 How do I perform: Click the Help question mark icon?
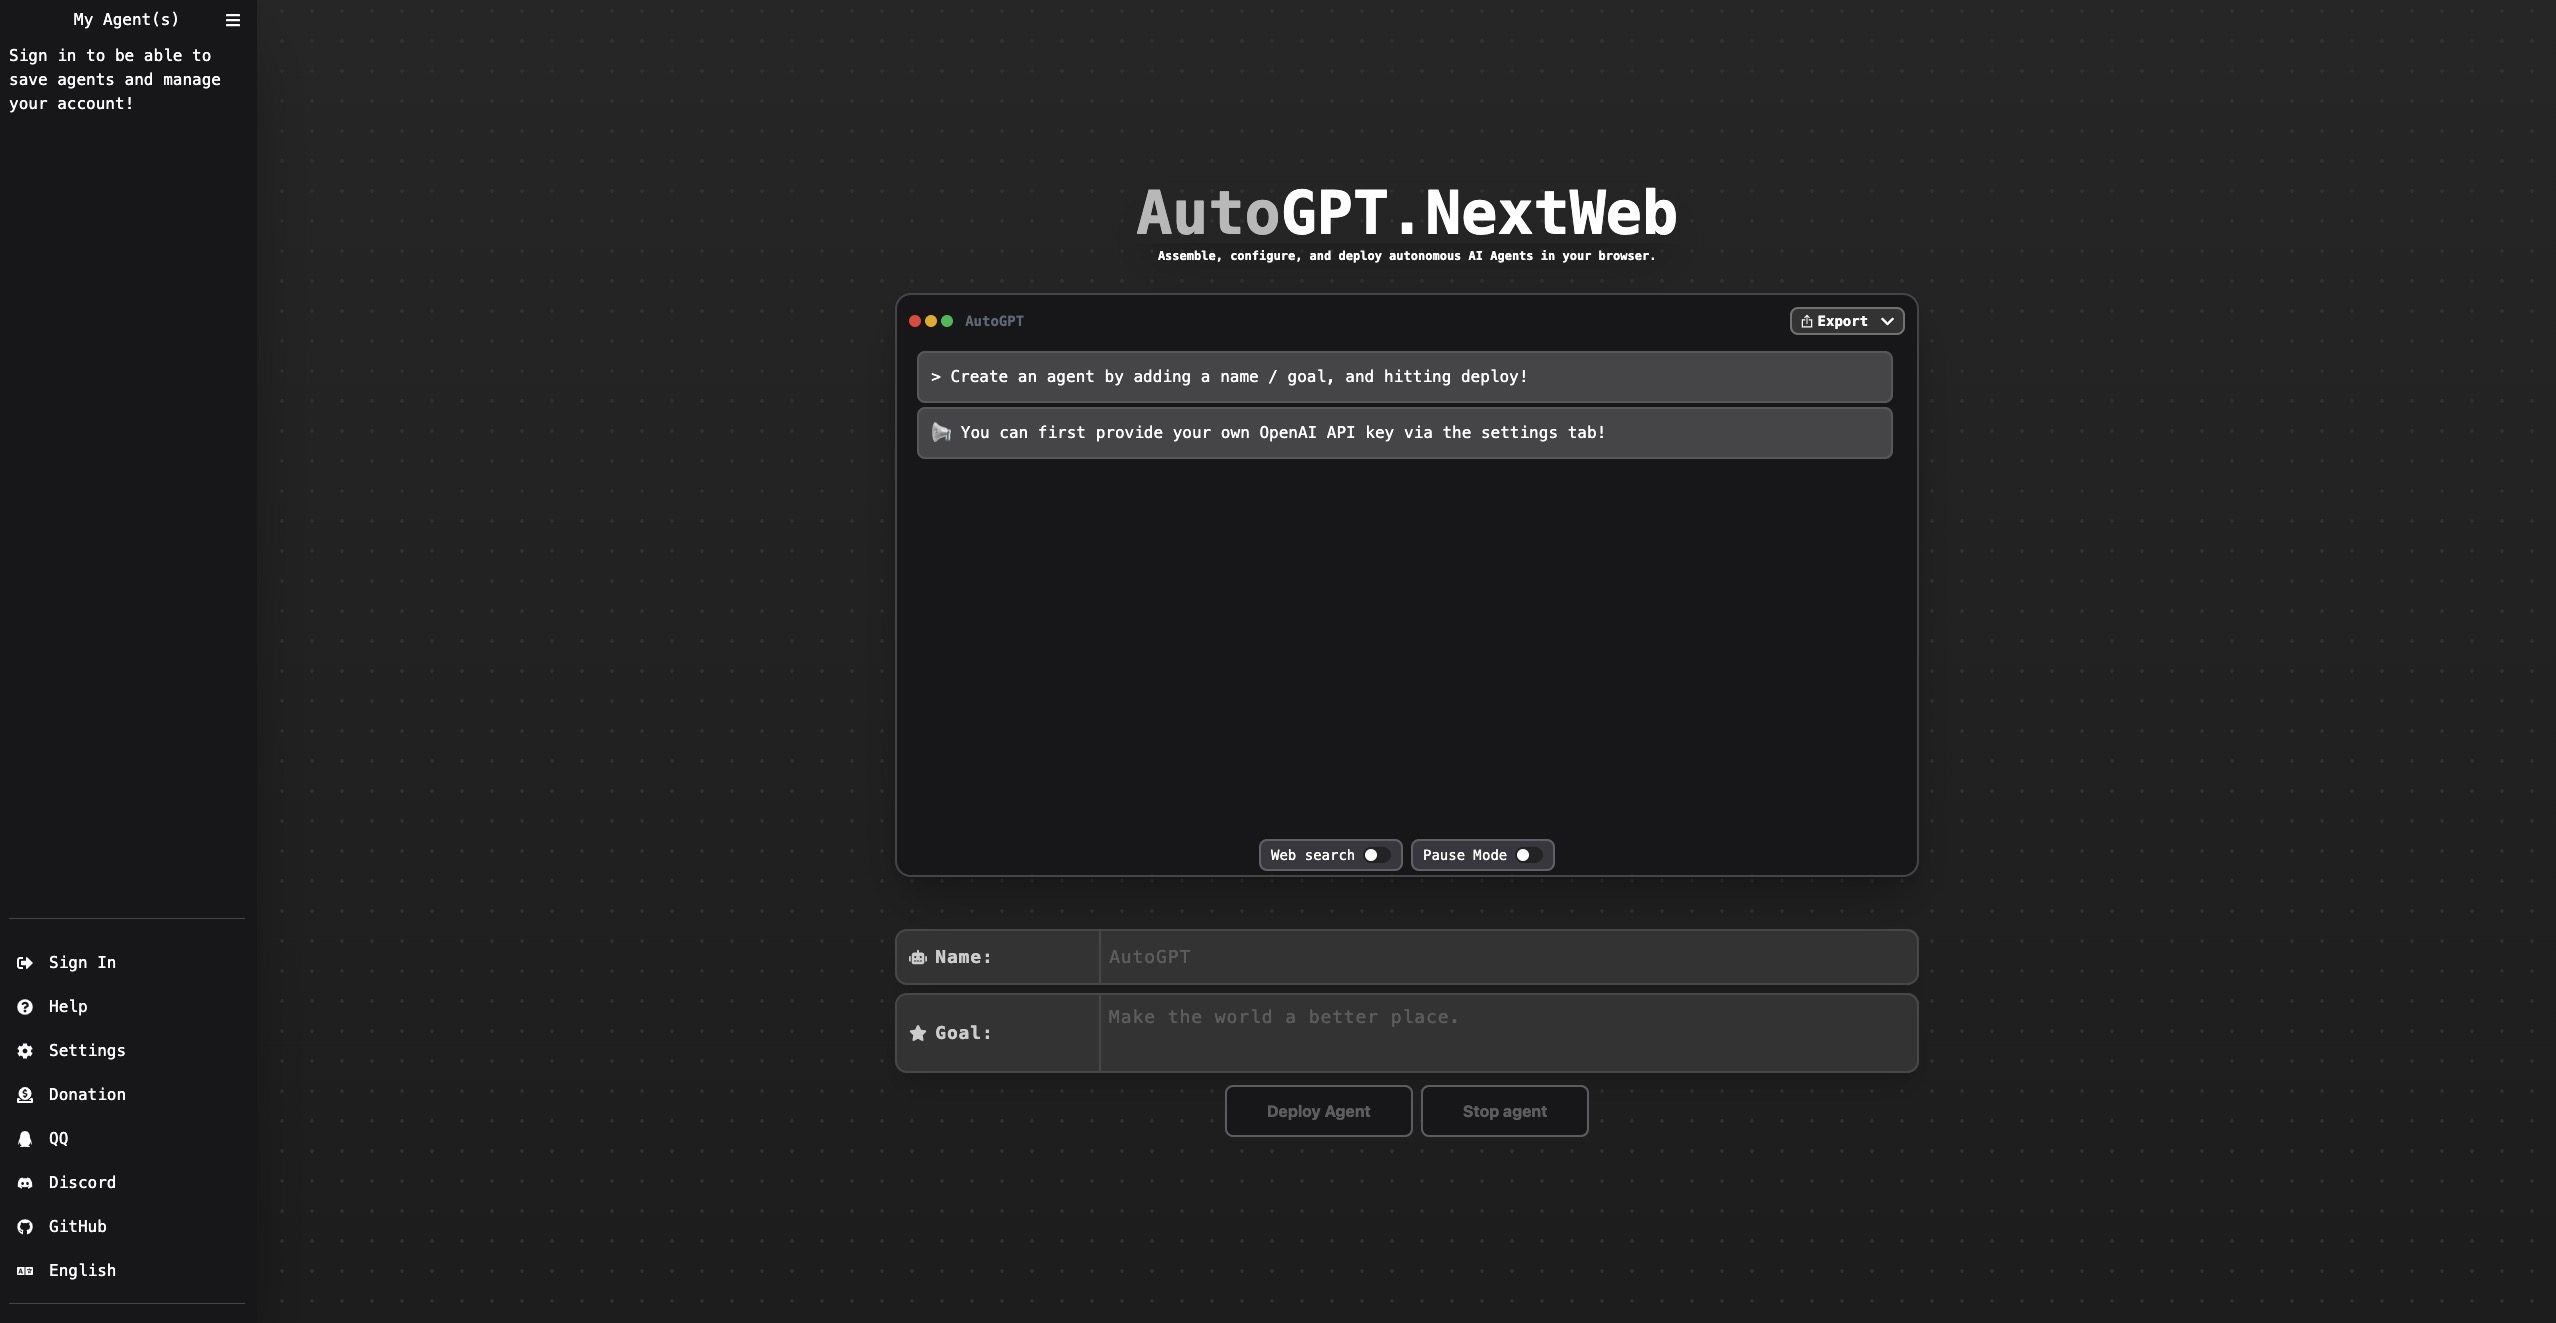tap(25, 1006)
